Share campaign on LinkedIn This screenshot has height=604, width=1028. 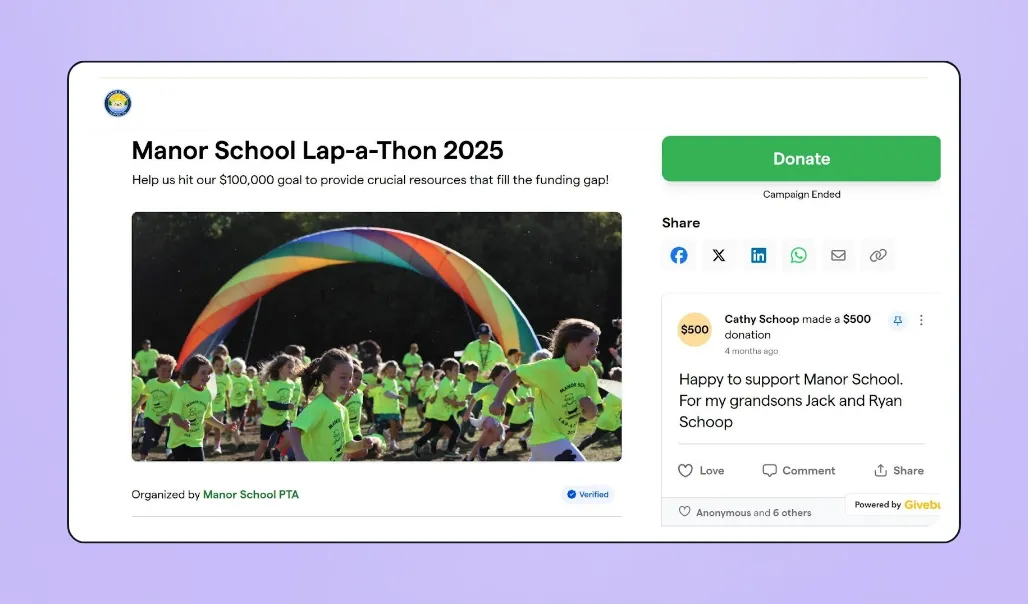click(759, 255)
